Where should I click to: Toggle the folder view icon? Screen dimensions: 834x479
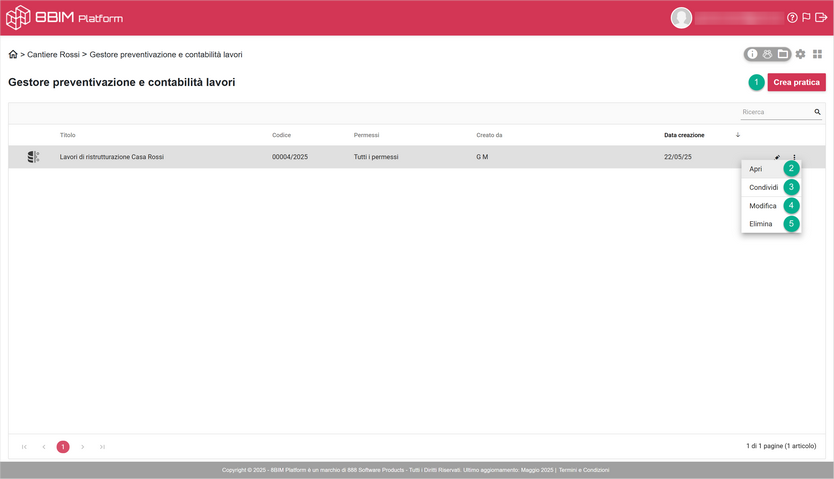pos(782,54)
